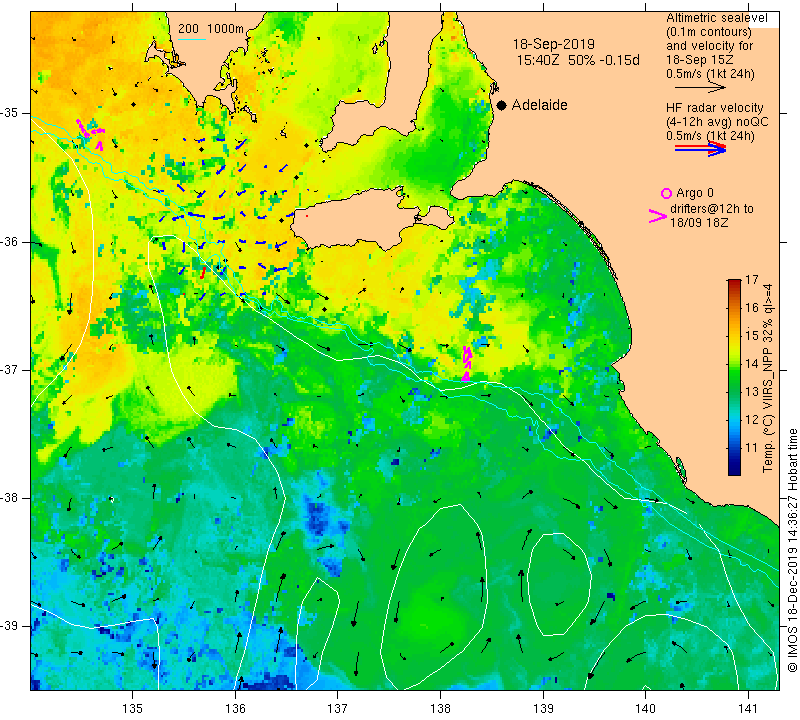Click the red and blue HF radar legend arrow
The width and height of the screenshot is (800, 720).
(x=701, y=148)
